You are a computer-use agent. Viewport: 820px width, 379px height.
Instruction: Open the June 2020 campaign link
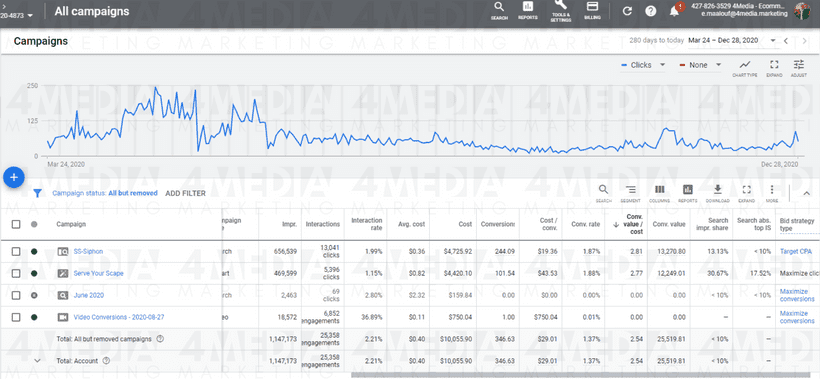pyautogui.click(x=88, y=295)
